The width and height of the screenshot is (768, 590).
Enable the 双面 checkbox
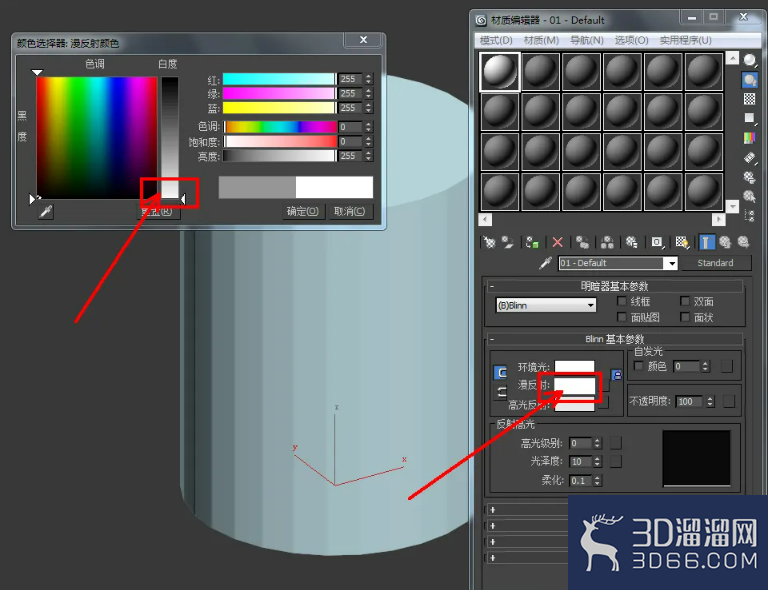click(x=685, y=301)
